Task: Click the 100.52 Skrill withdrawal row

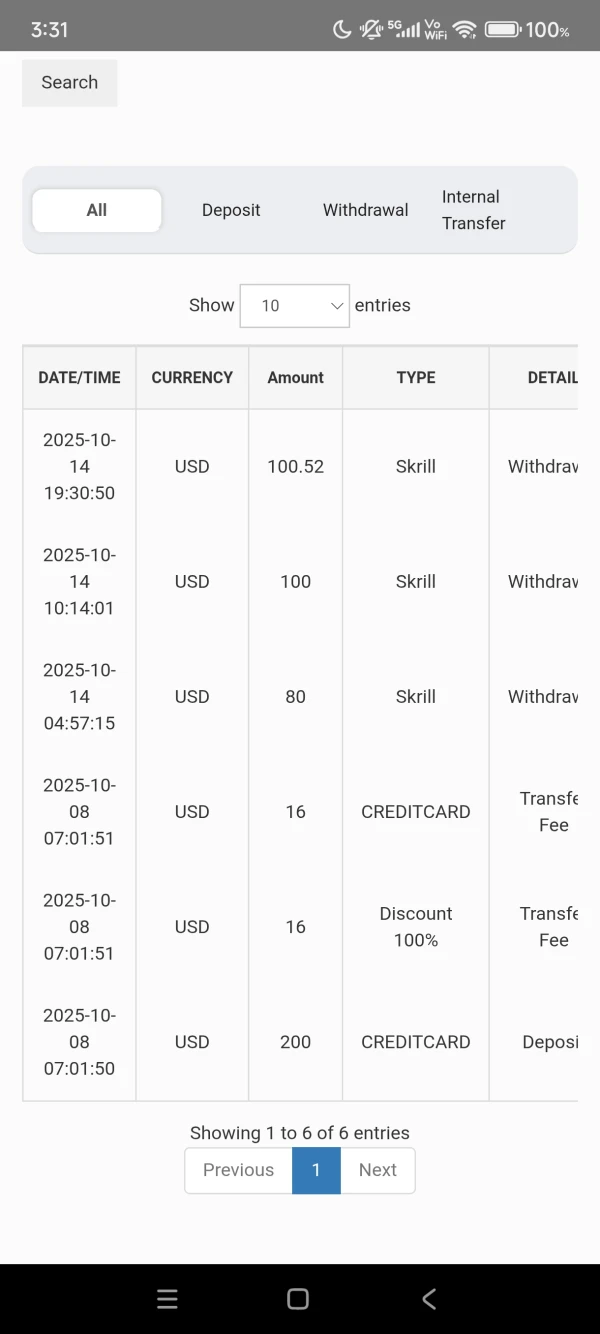Action: pyautogui.click(x=296, y=466)
